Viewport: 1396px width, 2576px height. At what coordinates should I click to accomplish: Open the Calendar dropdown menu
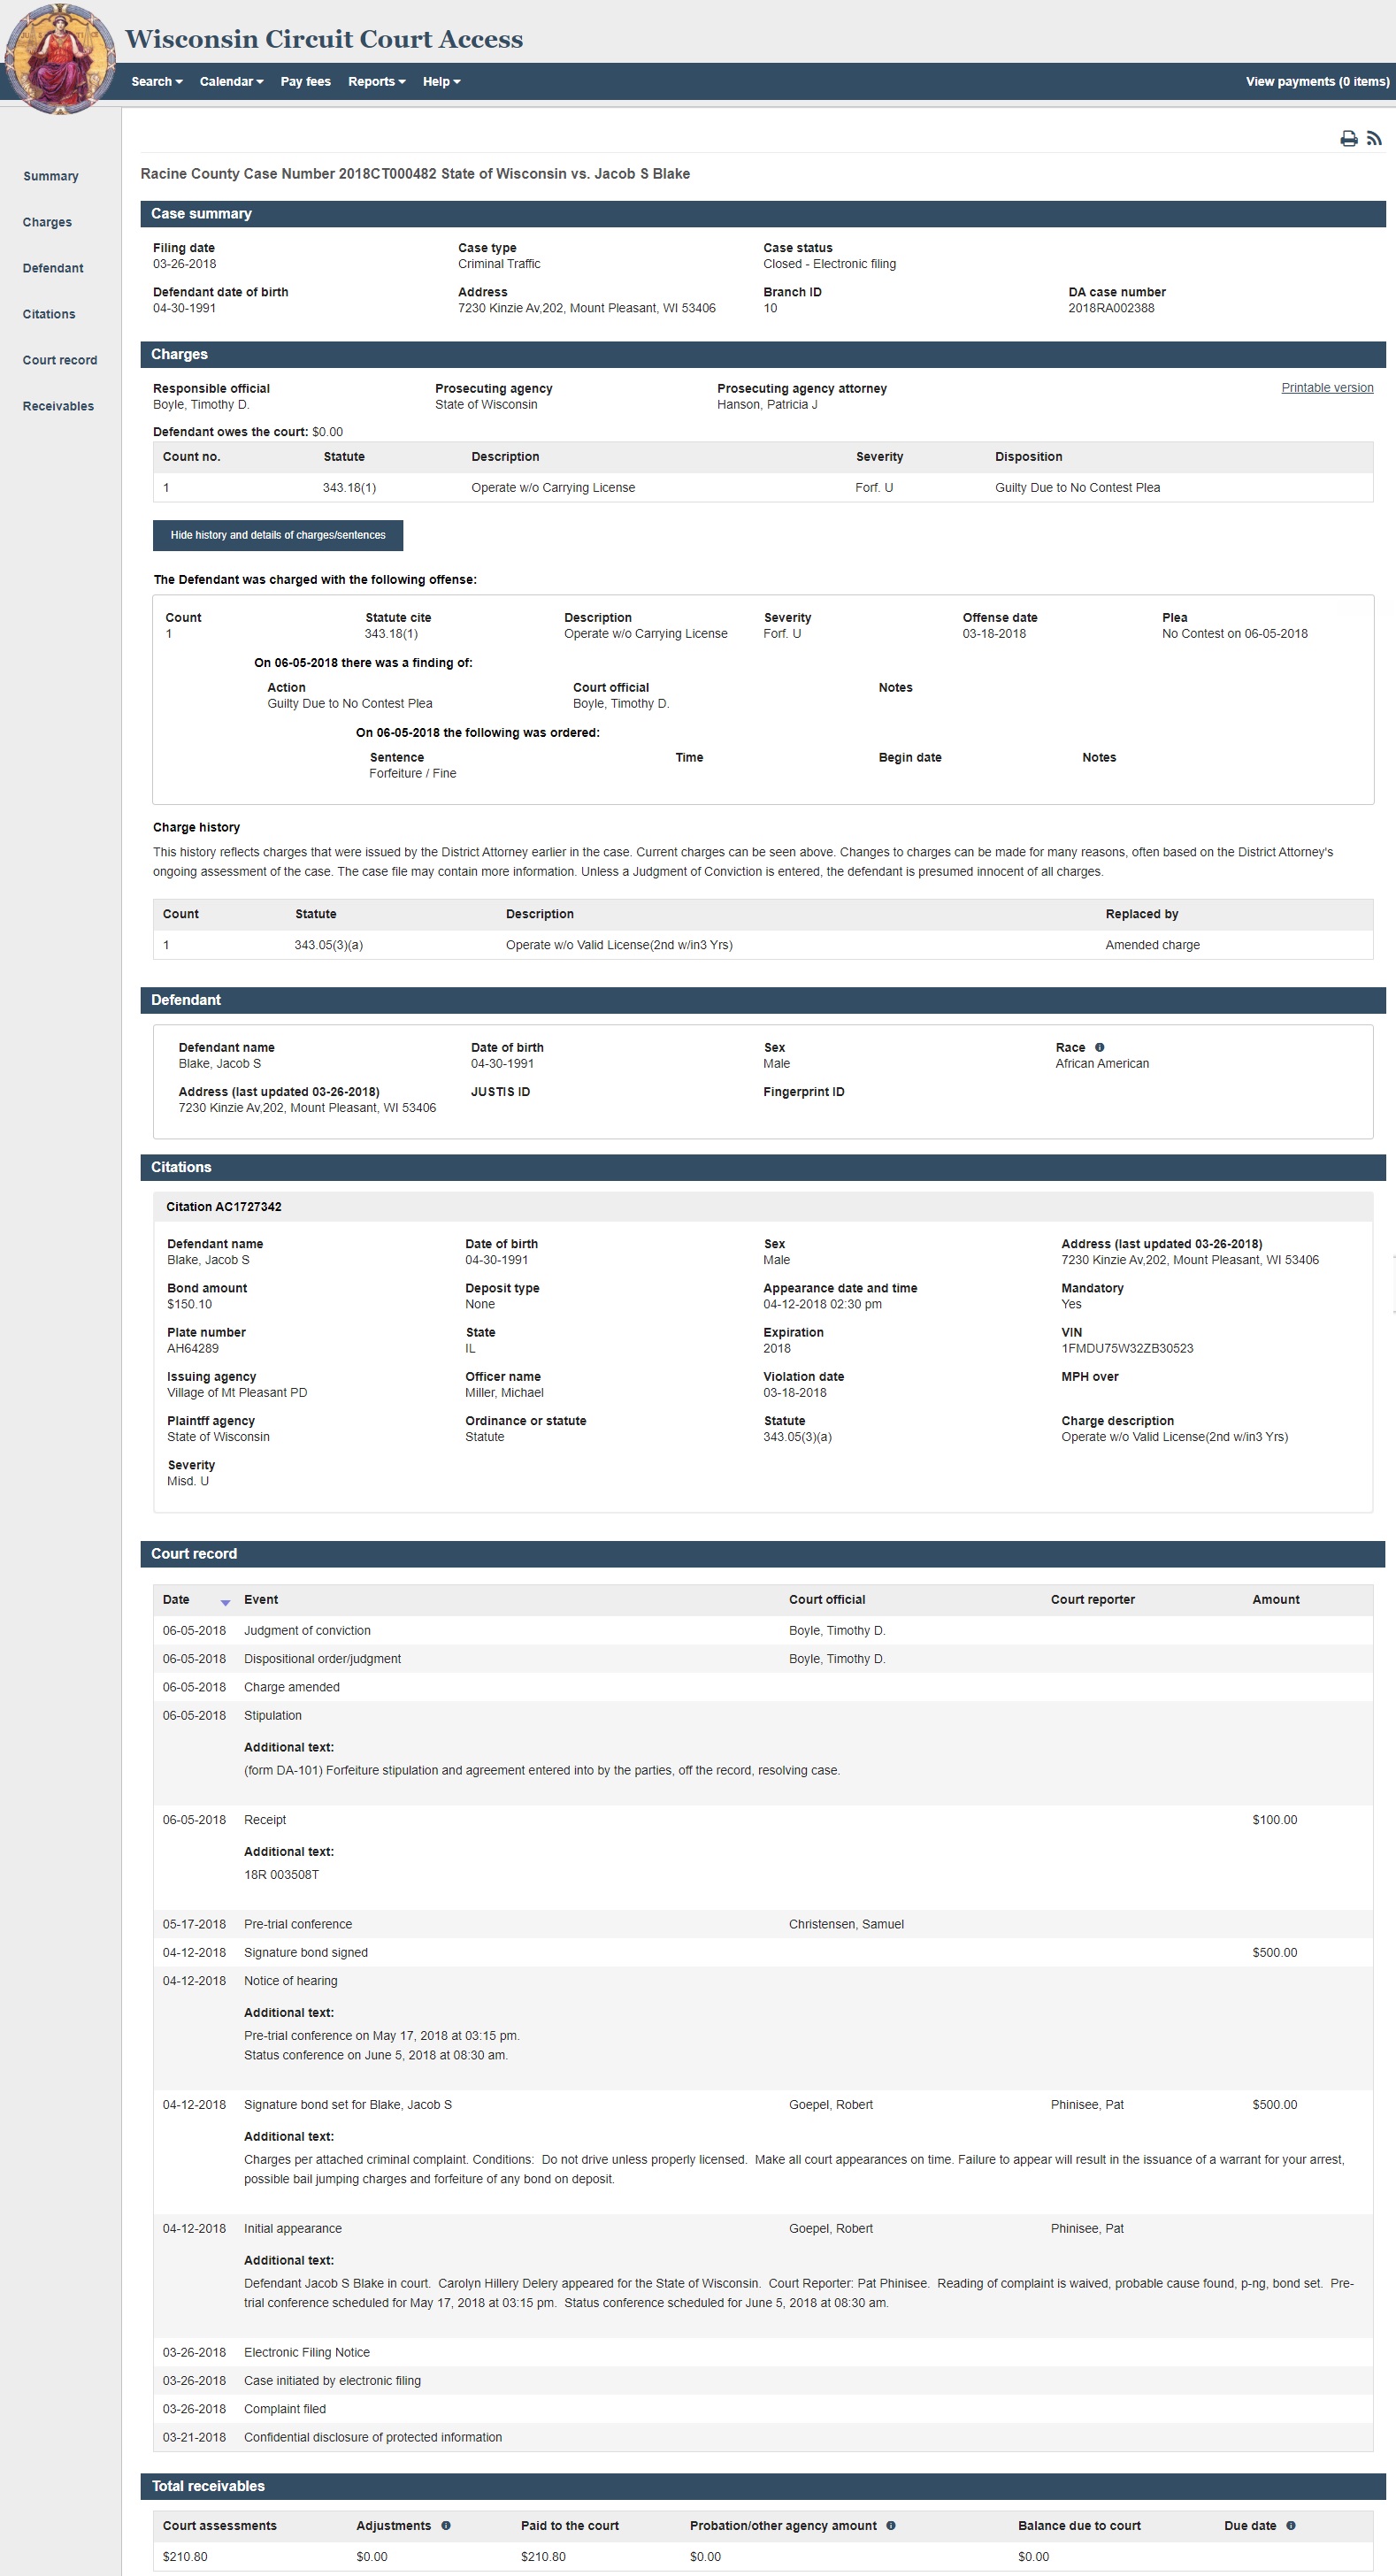pos(231,82)
